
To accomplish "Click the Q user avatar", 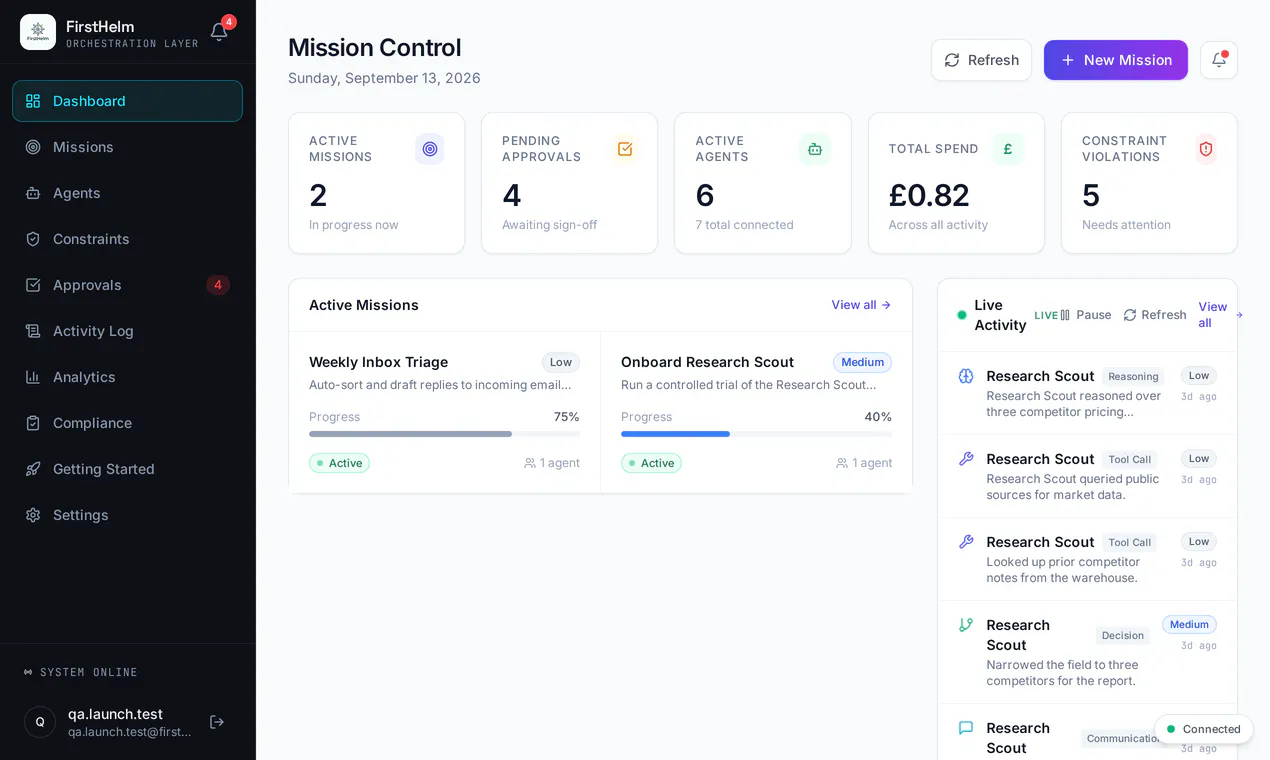I will pyautogui.click(x=40, y=722).
